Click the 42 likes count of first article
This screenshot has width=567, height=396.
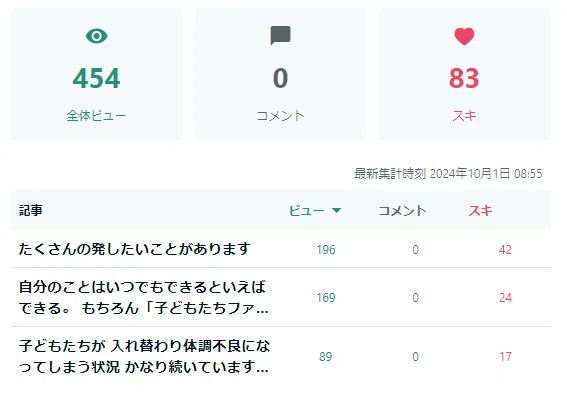click(505, 250)
